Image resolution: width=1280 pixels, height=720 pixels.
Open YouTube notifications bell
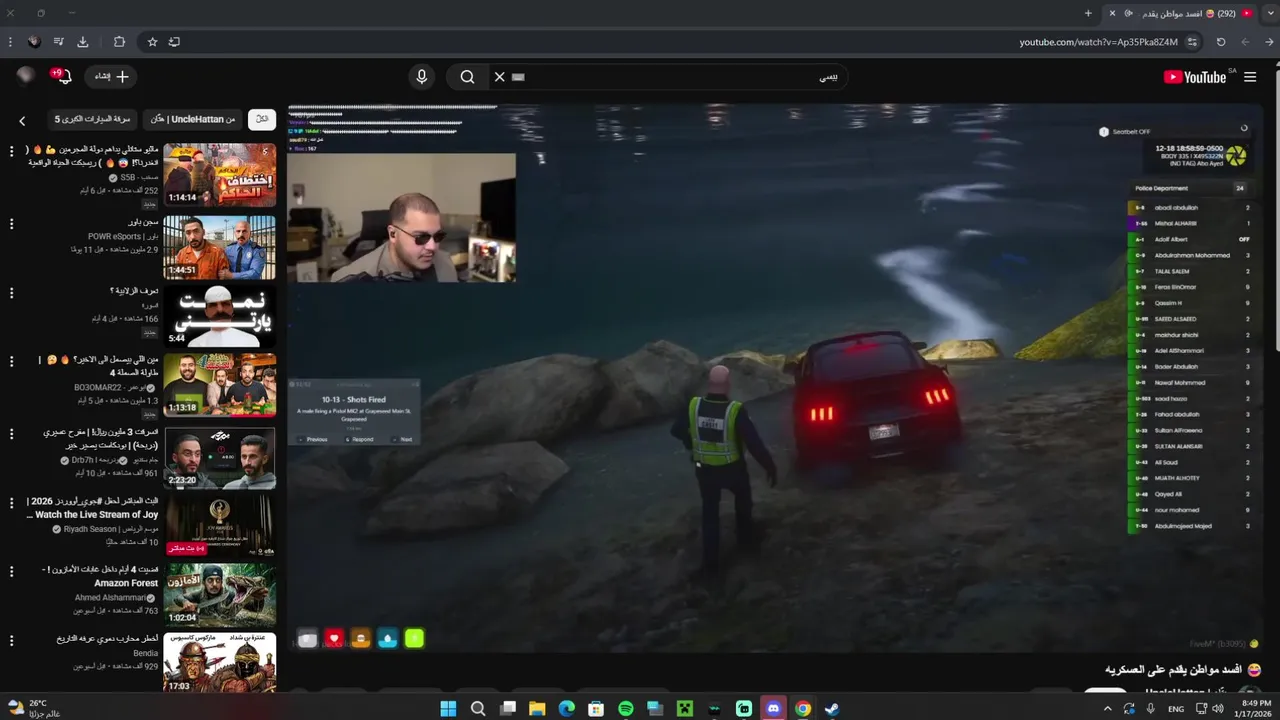pyautogui.click(x=63, y=77)
